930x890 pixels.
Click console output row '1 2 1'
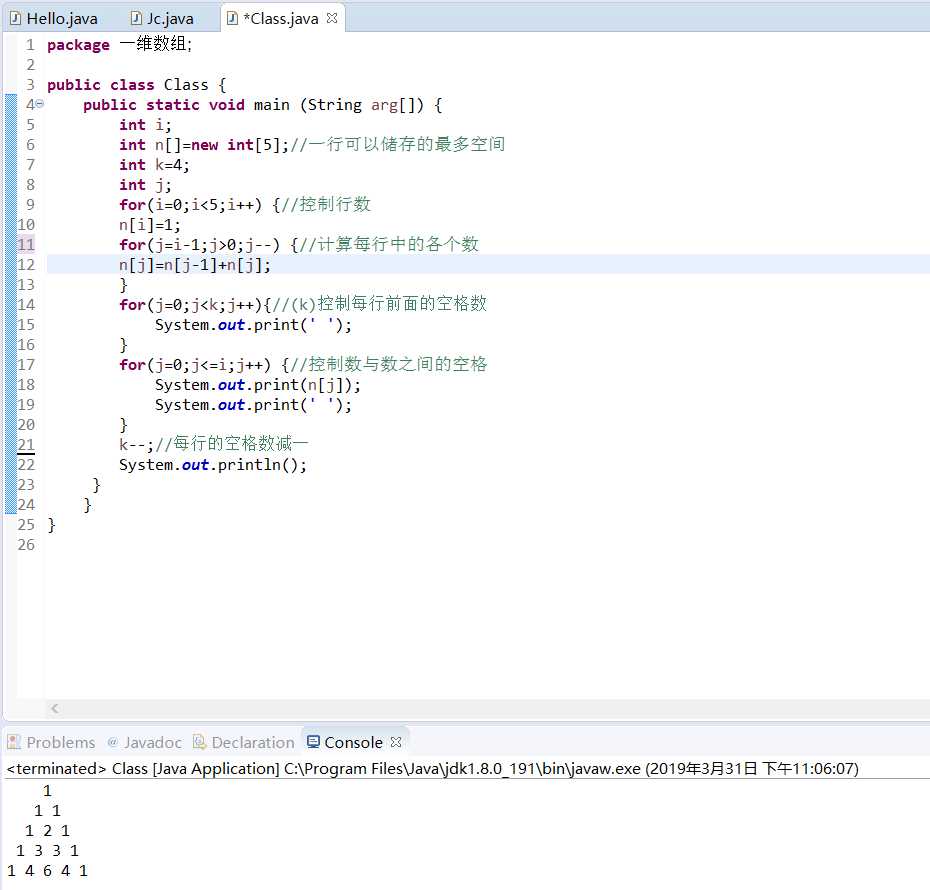point(47,830)
